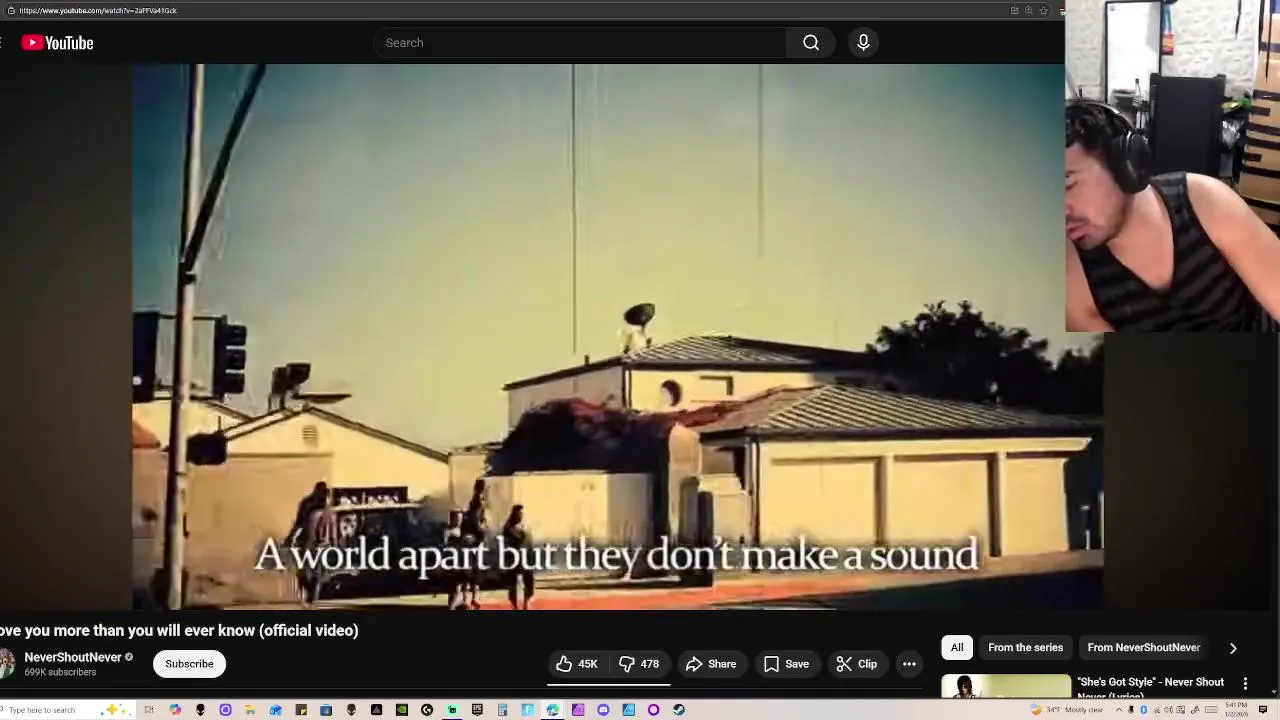Open the weather widget showing 34°F
The height and width of the screenshot is (720, 1280).
1067,710
